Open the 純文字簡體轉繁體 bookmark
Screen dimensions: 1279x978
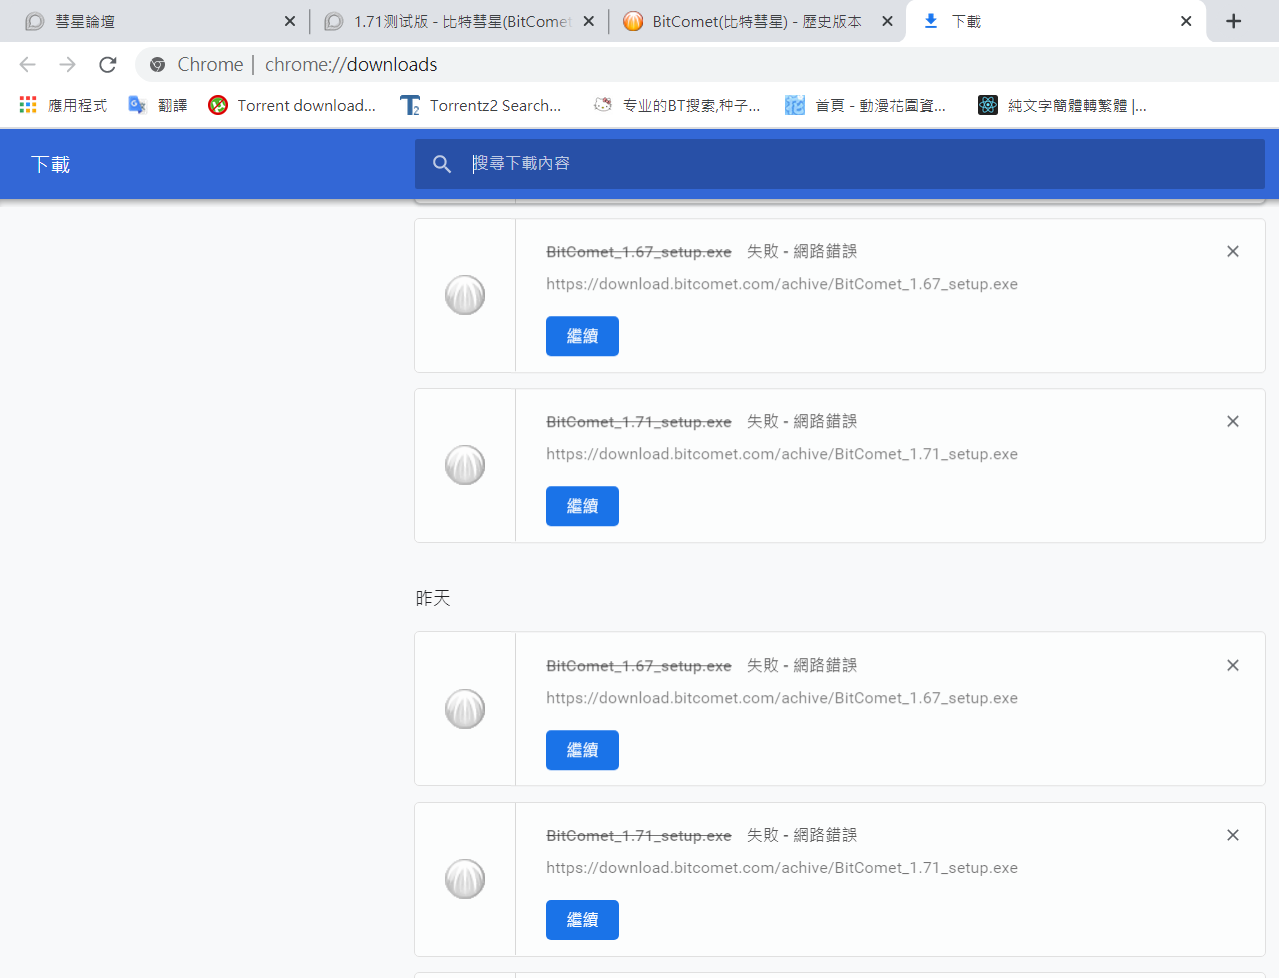click(x=1062, y=105)
